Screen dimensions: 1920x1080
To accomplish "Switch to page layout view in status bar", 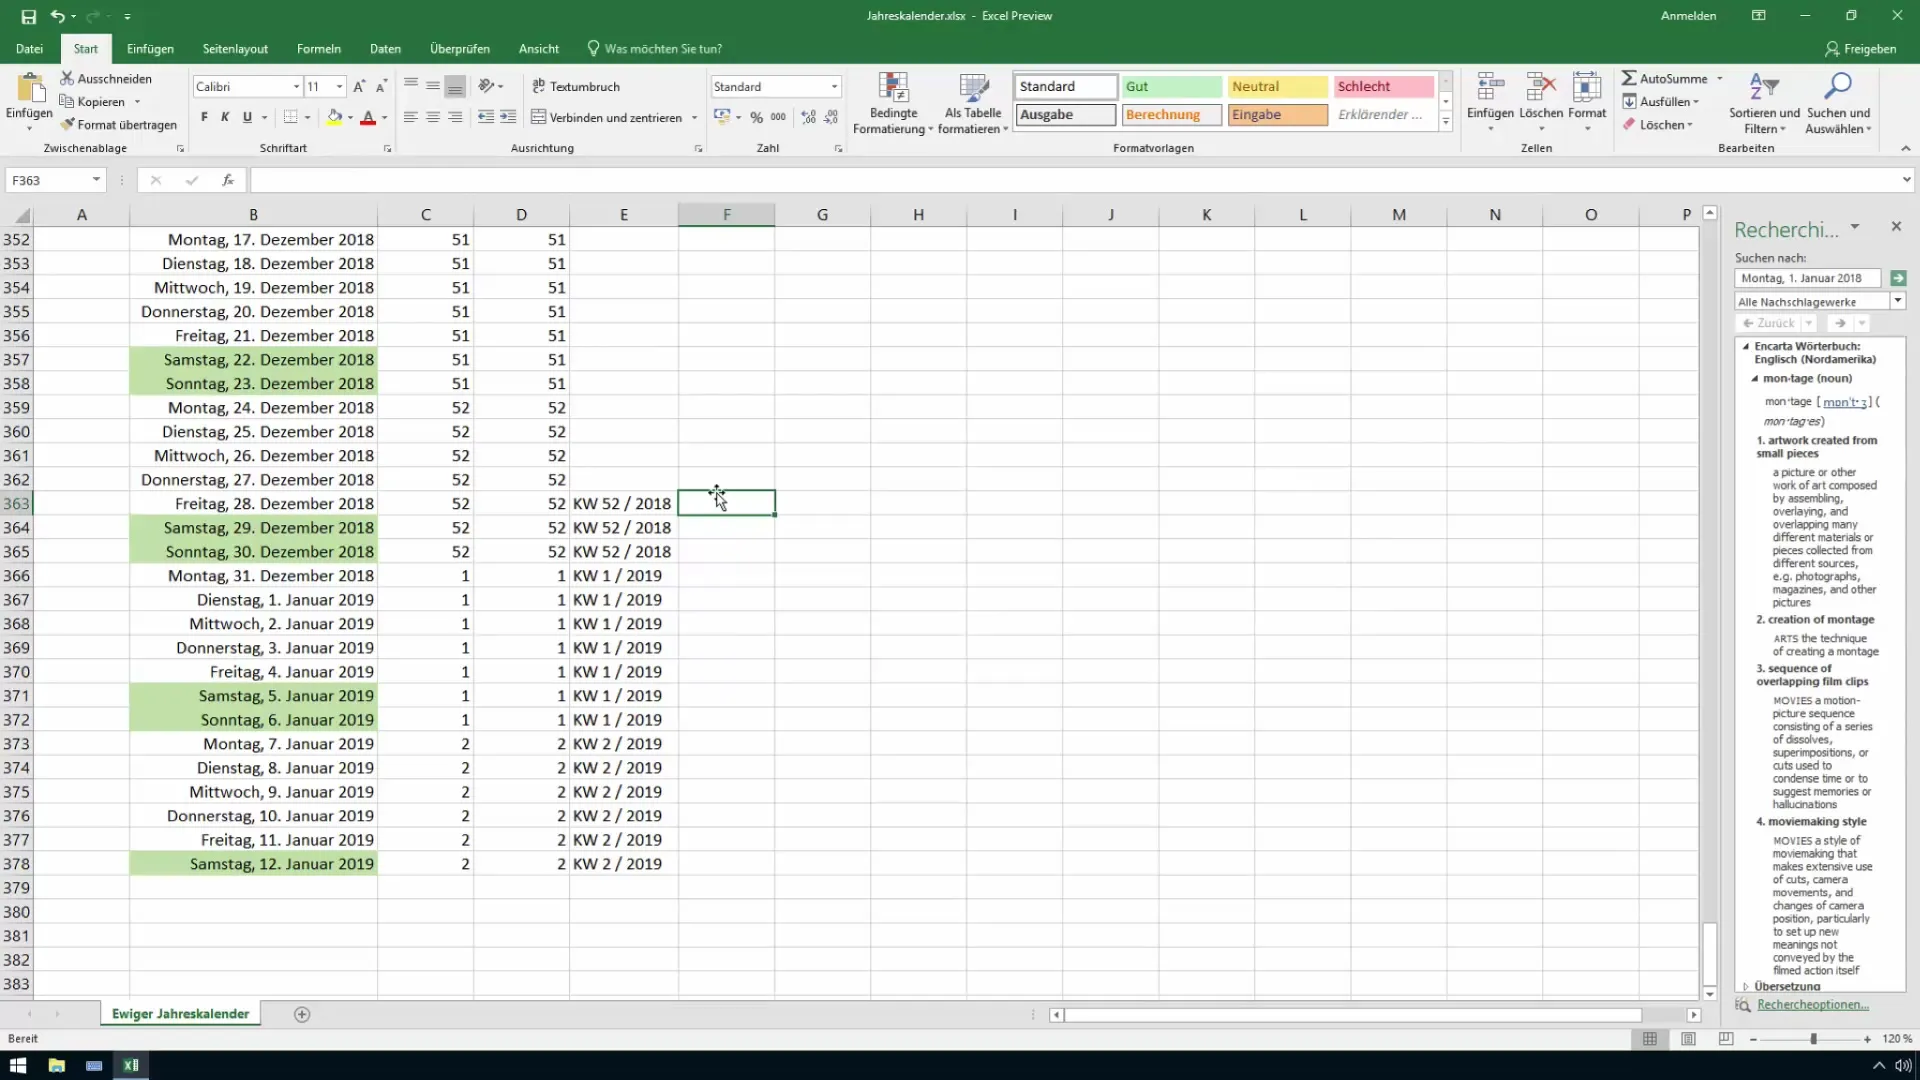I will (x=1688, y=1039).
